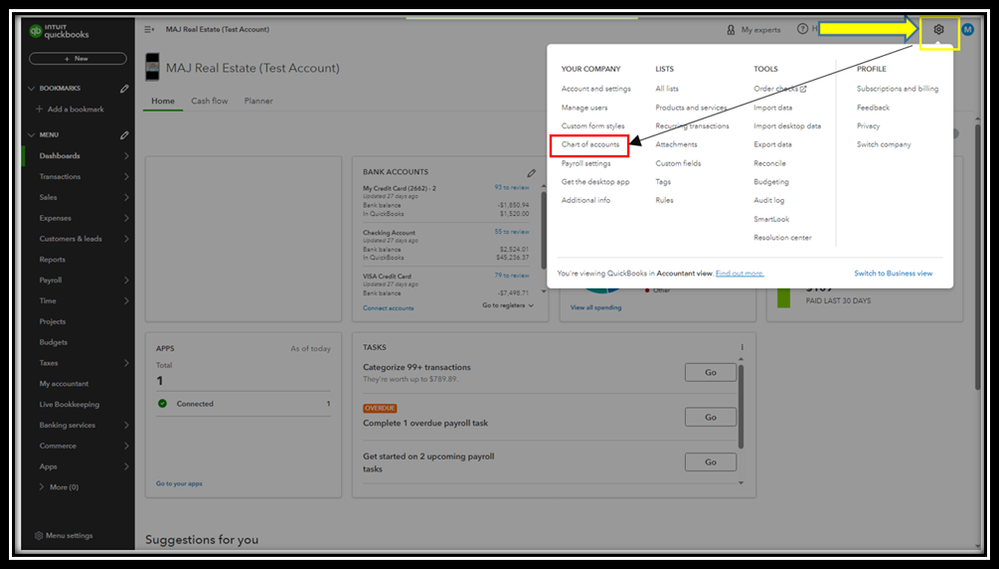Screen dimensions: 999x569
Task: Click the company logo thumbnail
Action: (x=152, y=68)
